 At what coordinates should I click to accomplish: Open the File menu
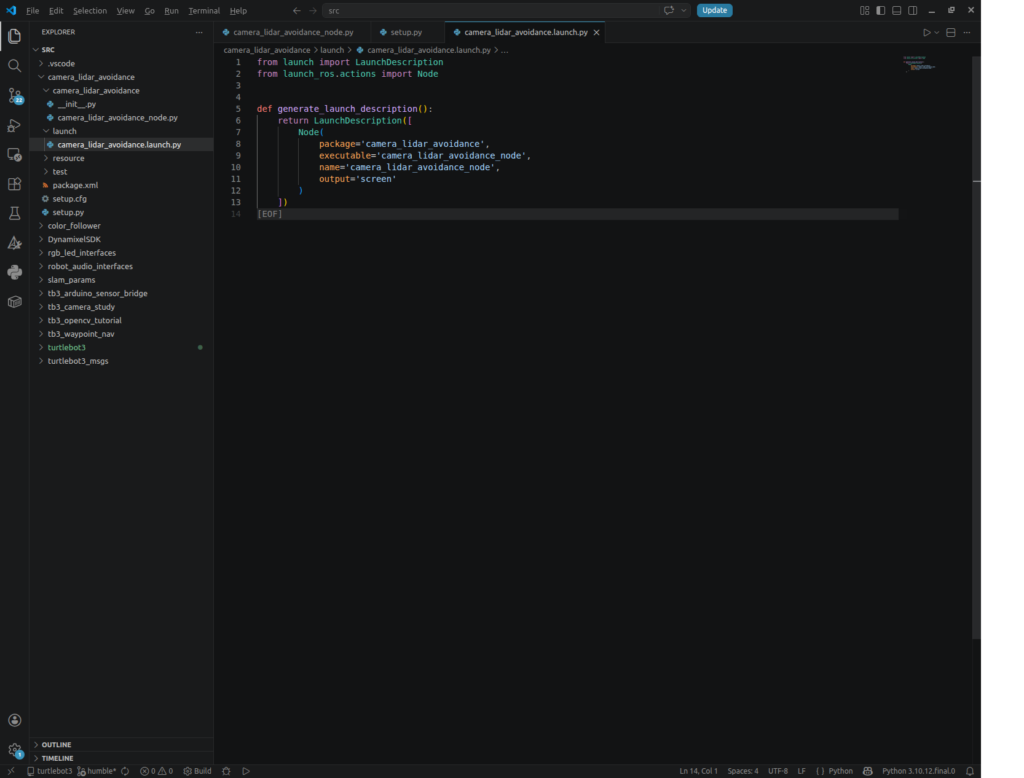click(32, 10)
